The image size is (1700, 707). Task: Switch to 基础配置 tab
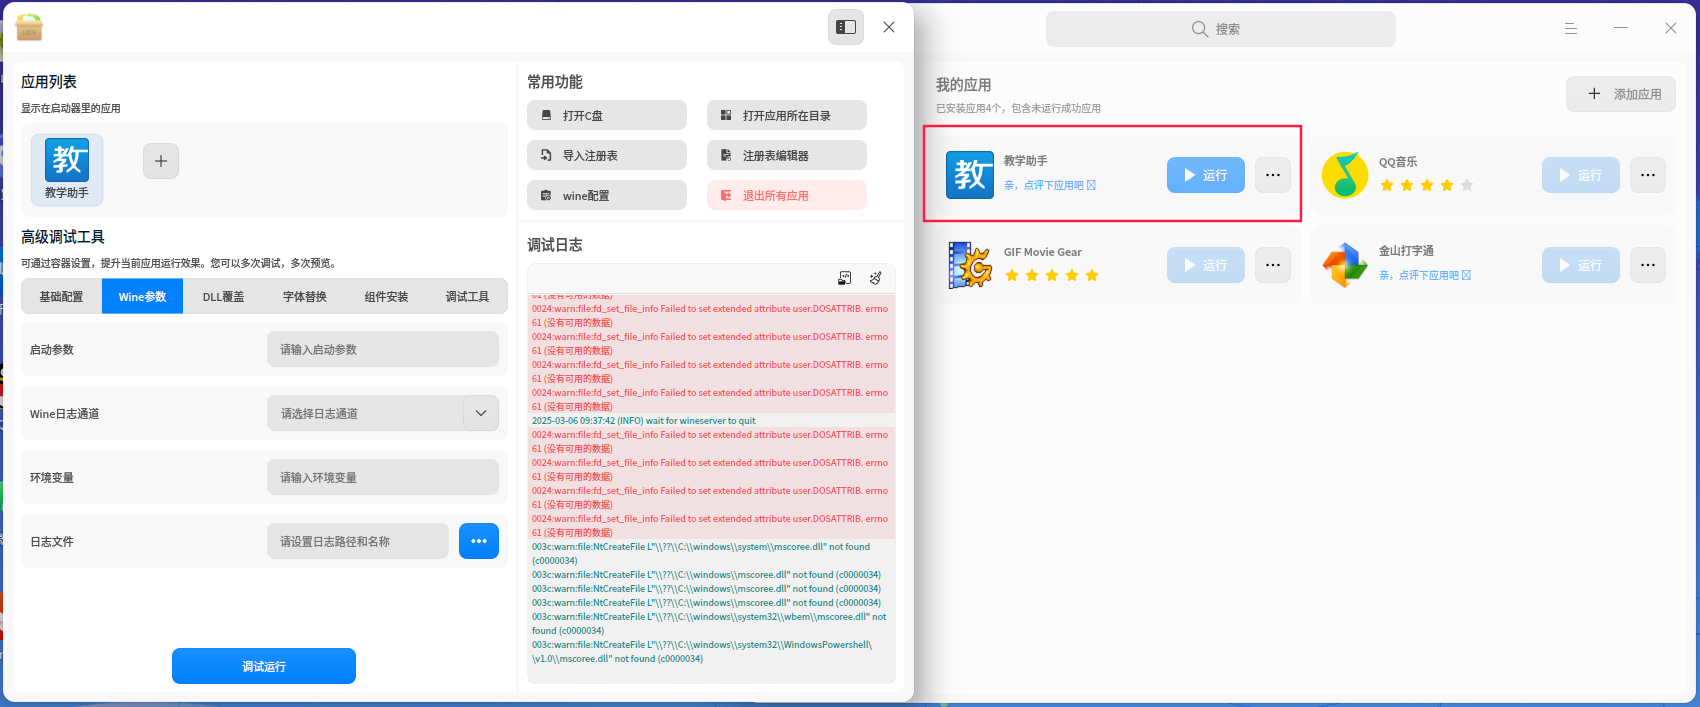click(61, 296)
